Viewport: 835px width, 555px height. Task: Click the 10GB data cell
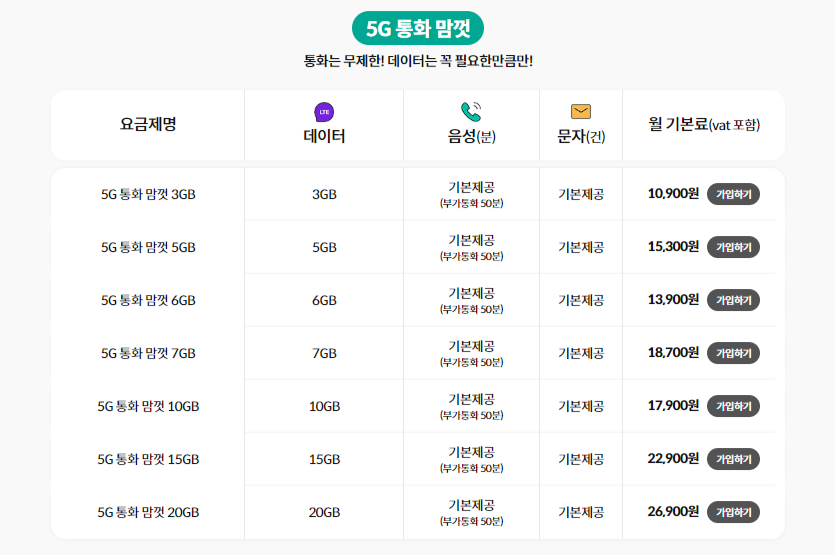coord(324,406)
